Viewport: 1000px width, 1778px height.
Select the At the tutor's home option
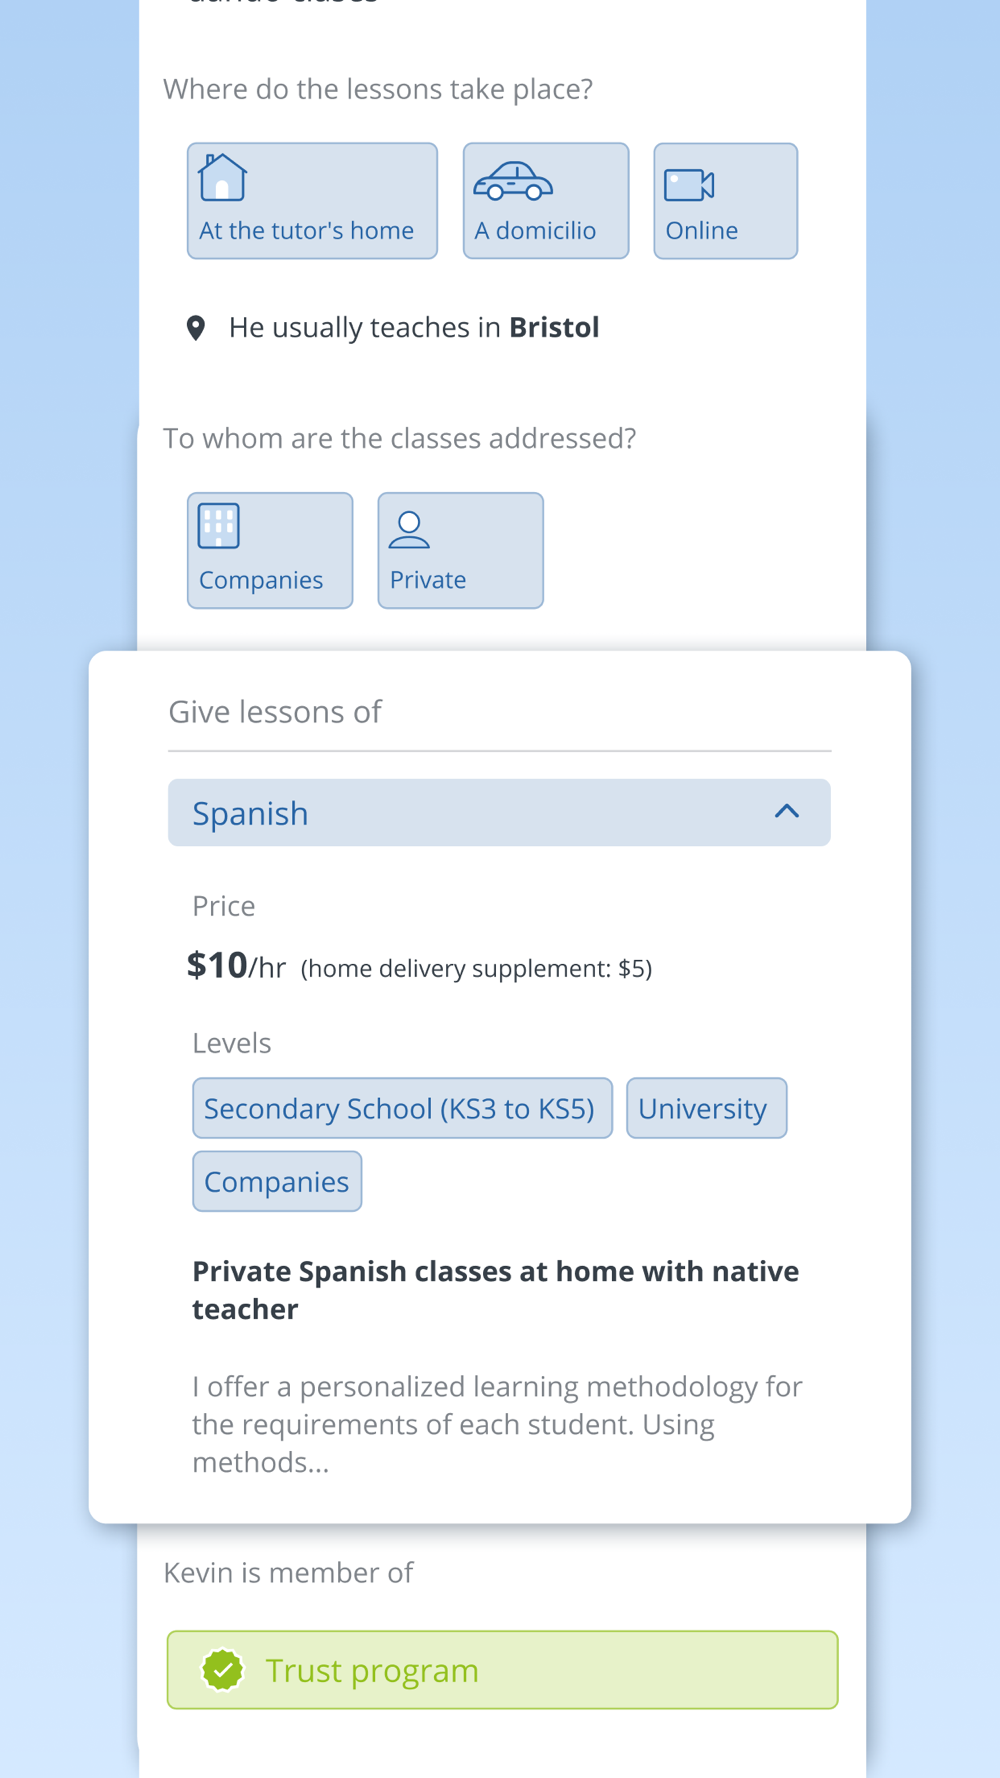(x=312, y=201)
